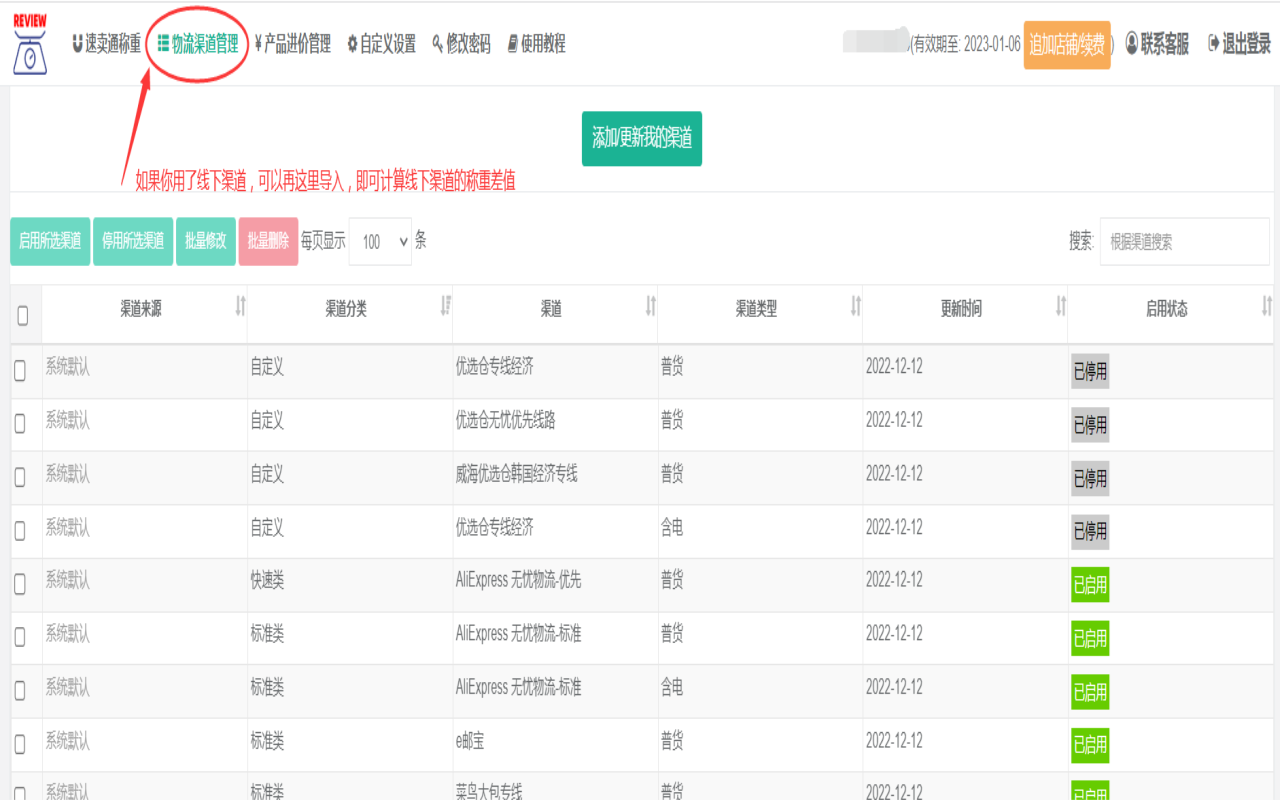Click the sort arrows beside 渠道 header
Screen dimensions: 1280x800
[x=651, y=306]
